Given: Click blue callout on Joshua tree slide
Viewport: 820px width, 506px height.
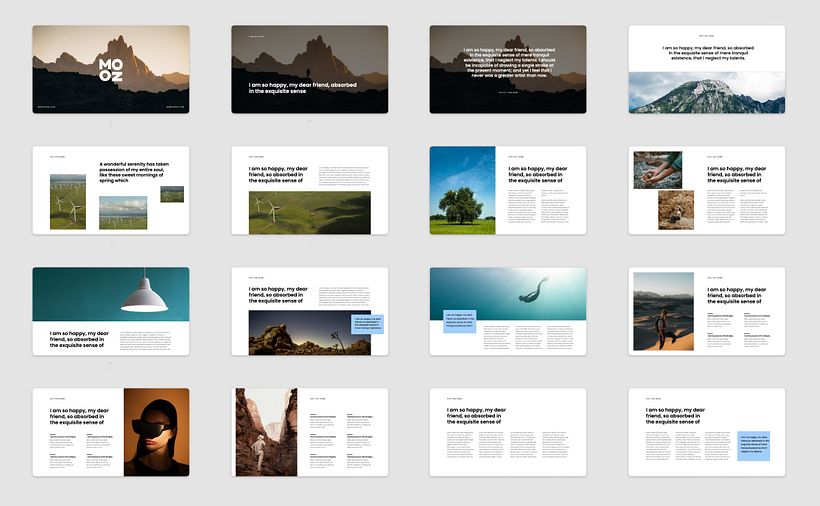Looking at the screenshot, I should pyautogui.click(x=368, y=324).
